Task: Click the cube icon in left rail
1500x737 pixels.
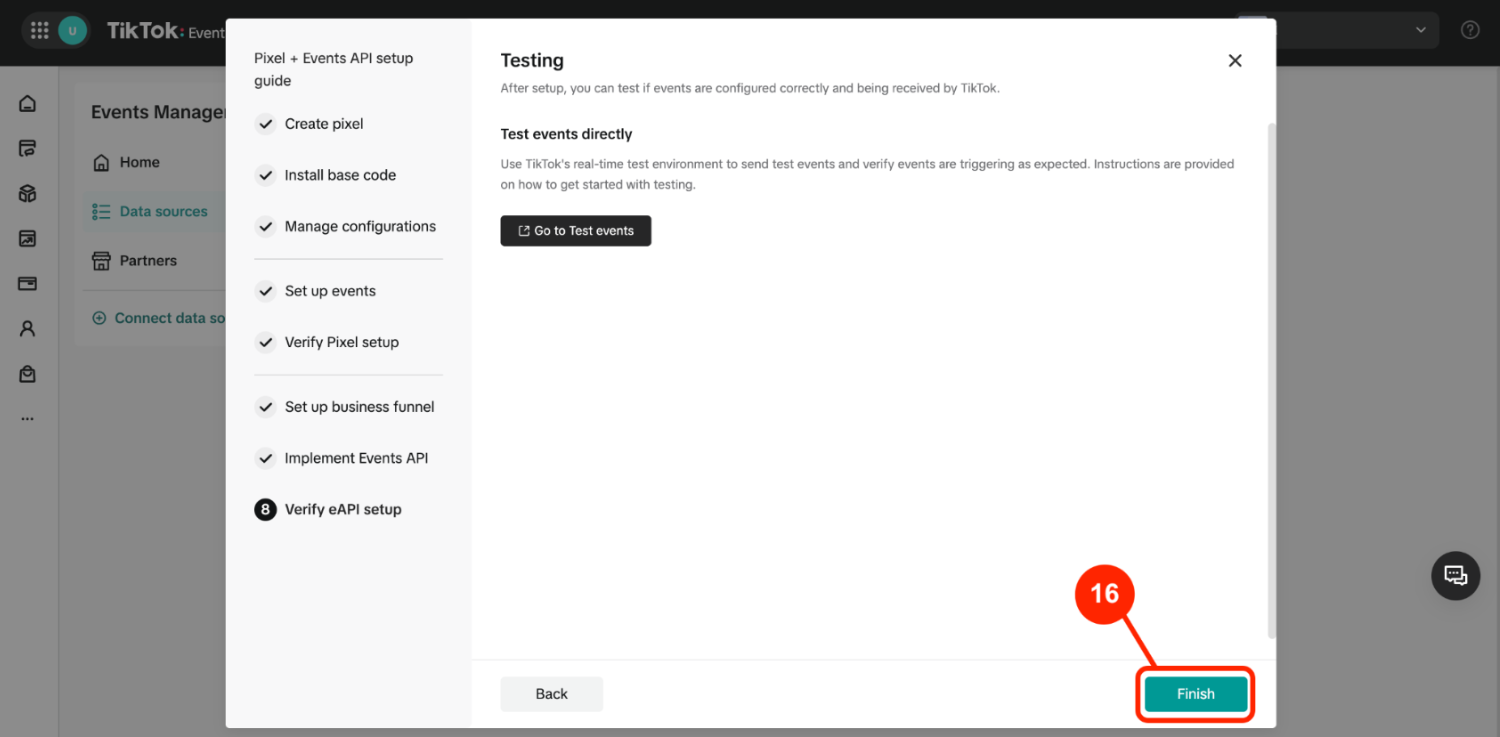Action: 28,194
